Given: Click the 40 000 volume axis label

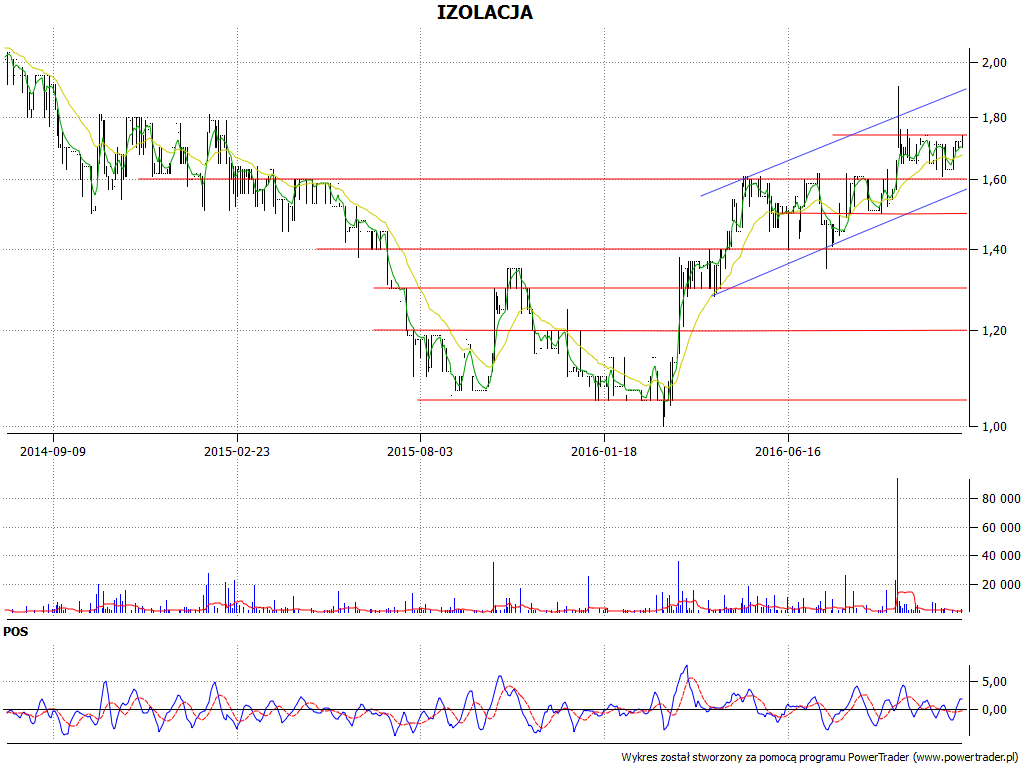Looking at the screenshot, I should pyautogui.click(x=1000, y=556).
